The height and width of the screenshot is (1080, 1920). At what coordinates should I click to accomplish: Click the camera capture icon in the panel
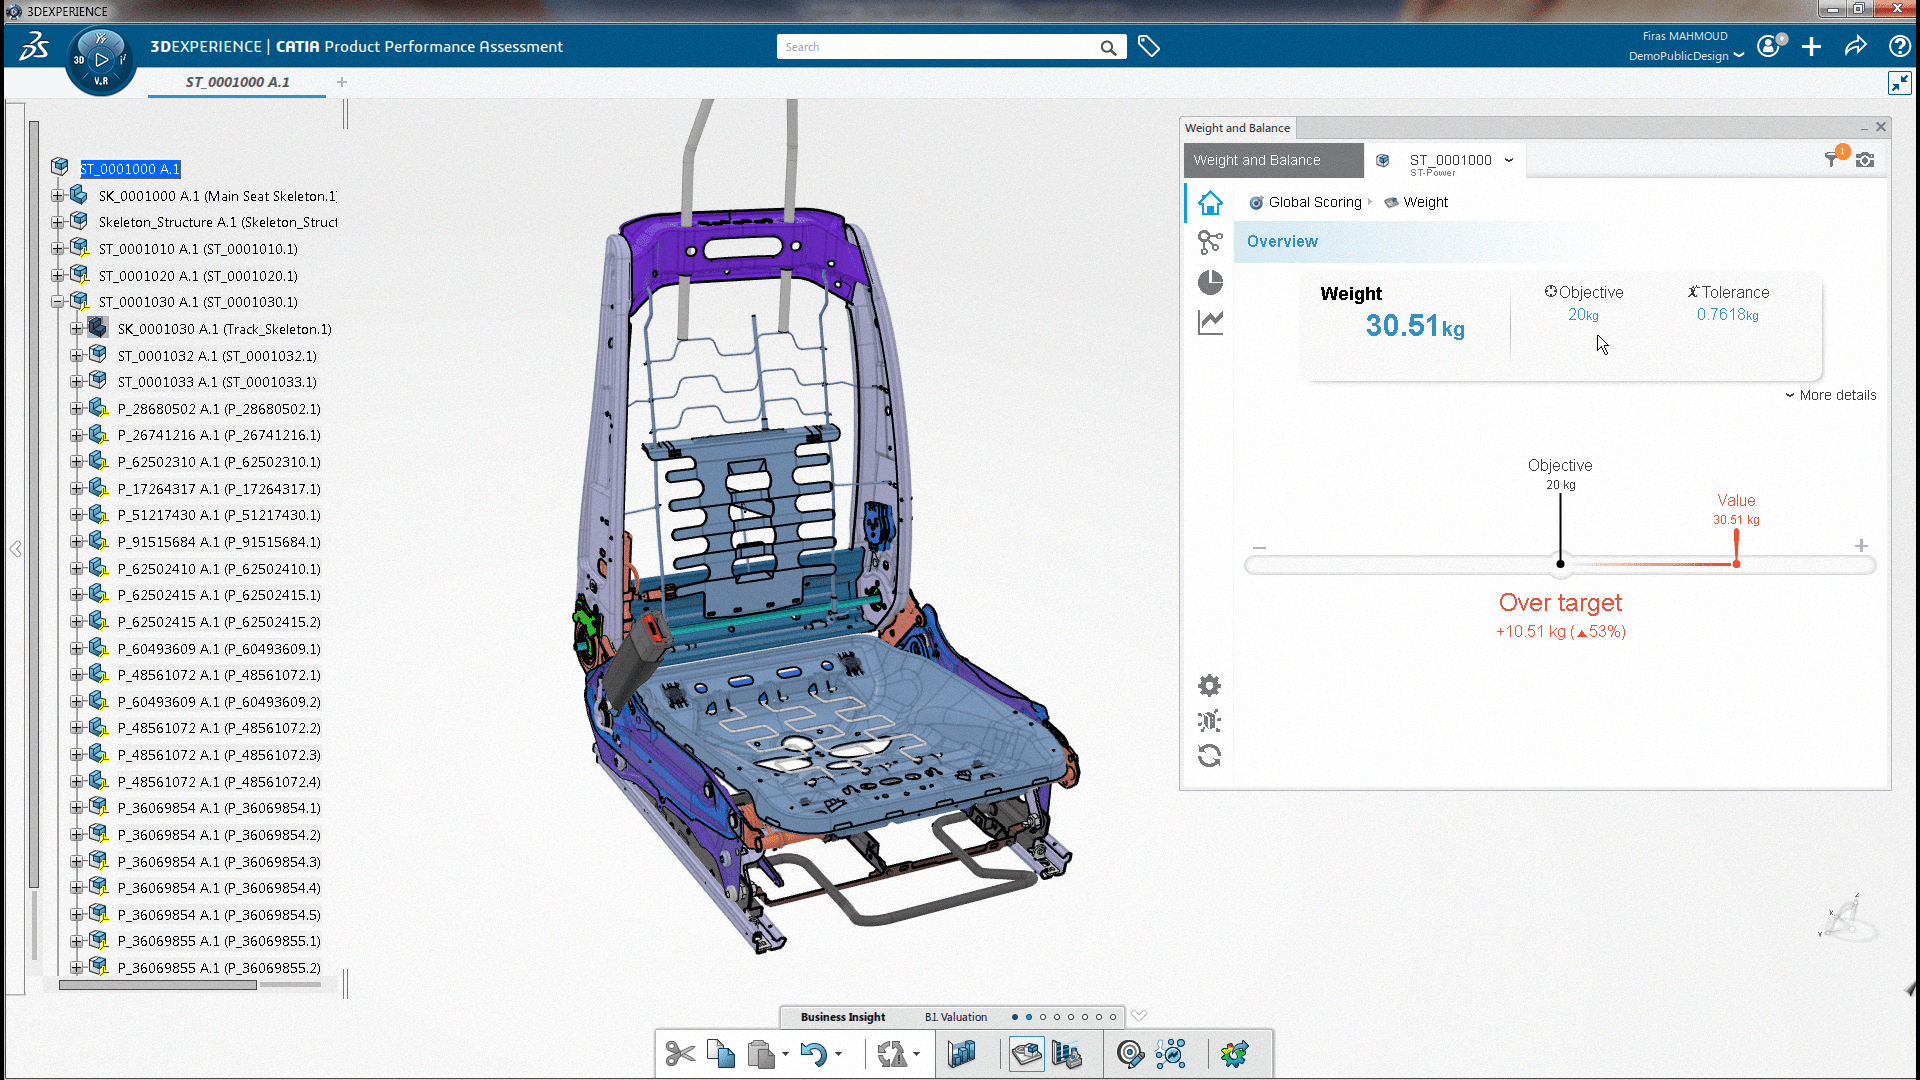tap(1865, 160)
